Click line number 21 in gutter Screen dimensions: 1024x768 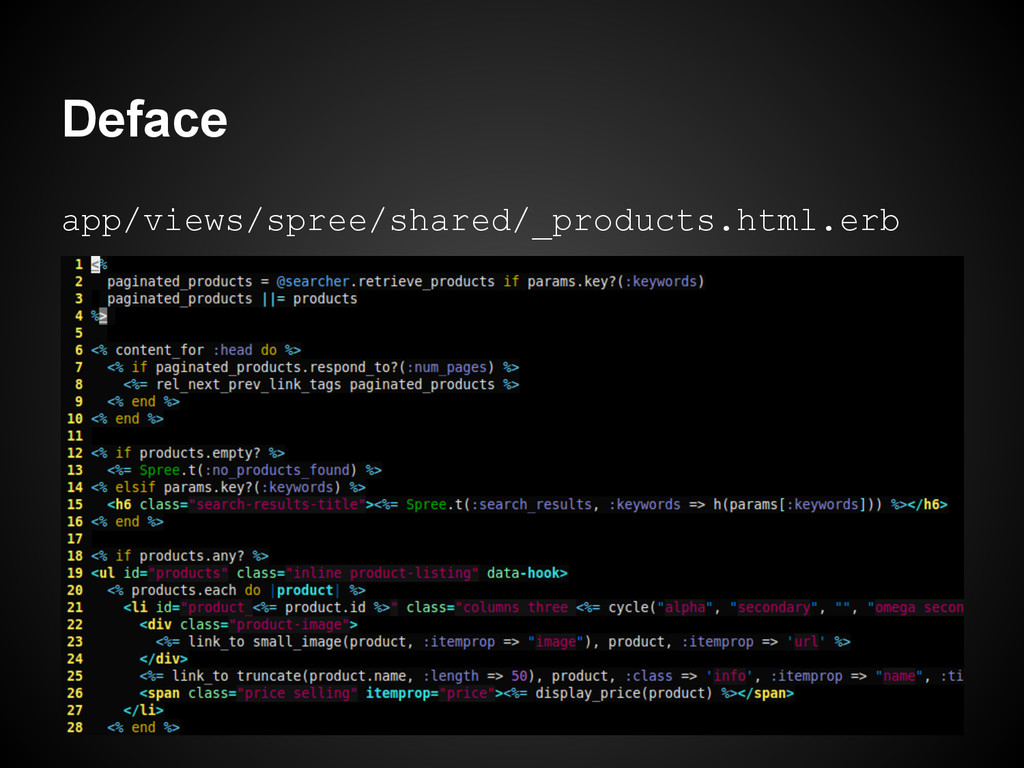(x=75, y=607)
